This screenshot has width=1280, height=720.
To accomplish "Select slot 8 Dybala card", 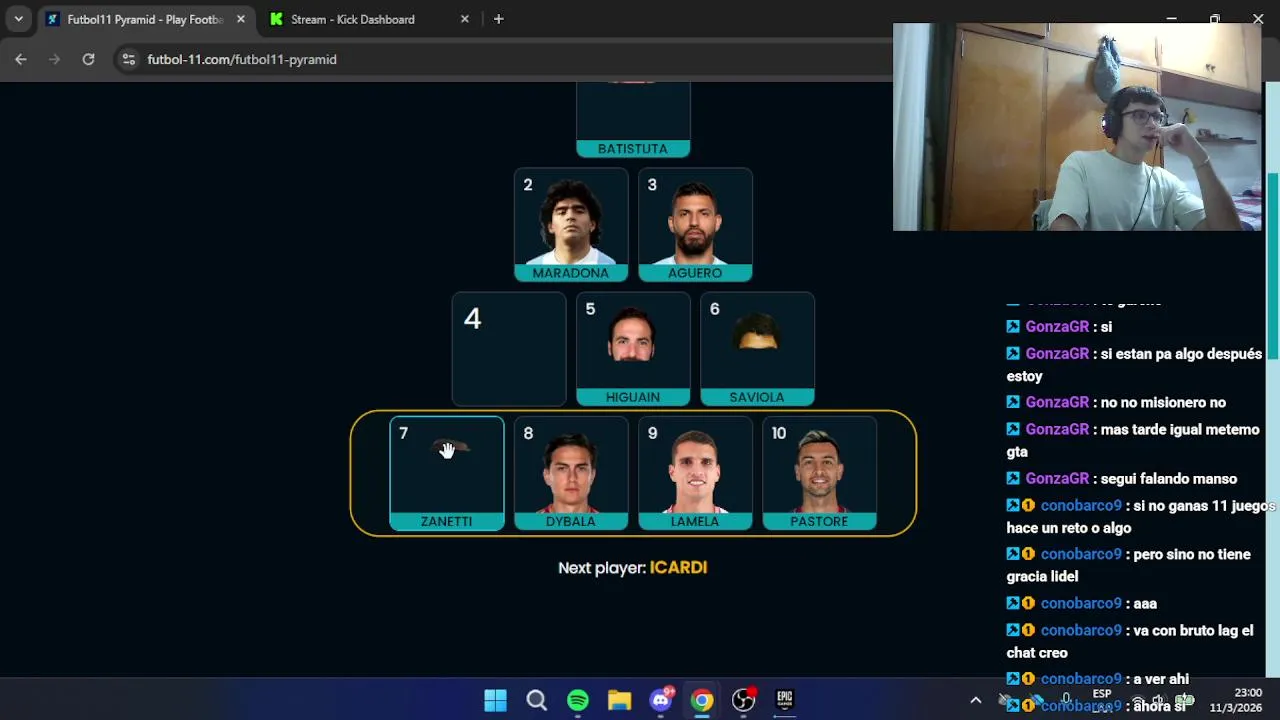I will [571, 473].
